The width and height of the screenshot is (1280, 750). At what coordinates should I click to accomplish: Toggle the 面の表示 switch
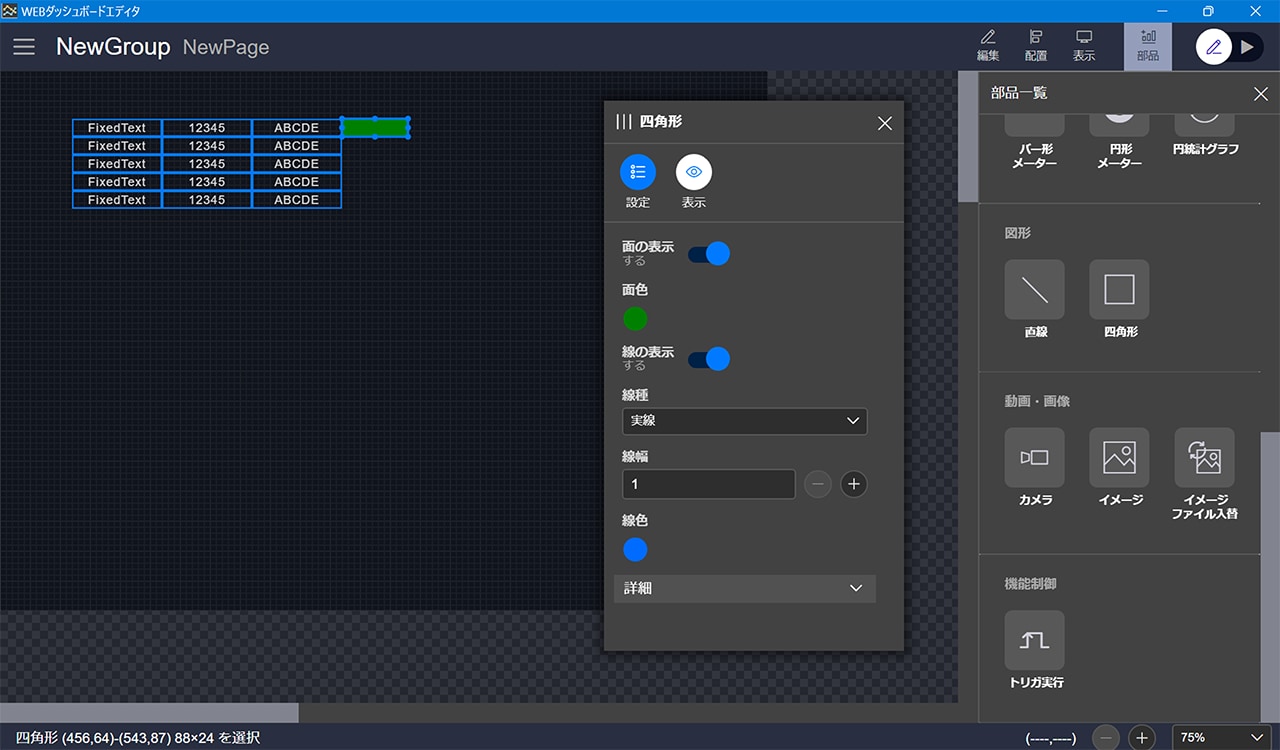coord(709,253)
